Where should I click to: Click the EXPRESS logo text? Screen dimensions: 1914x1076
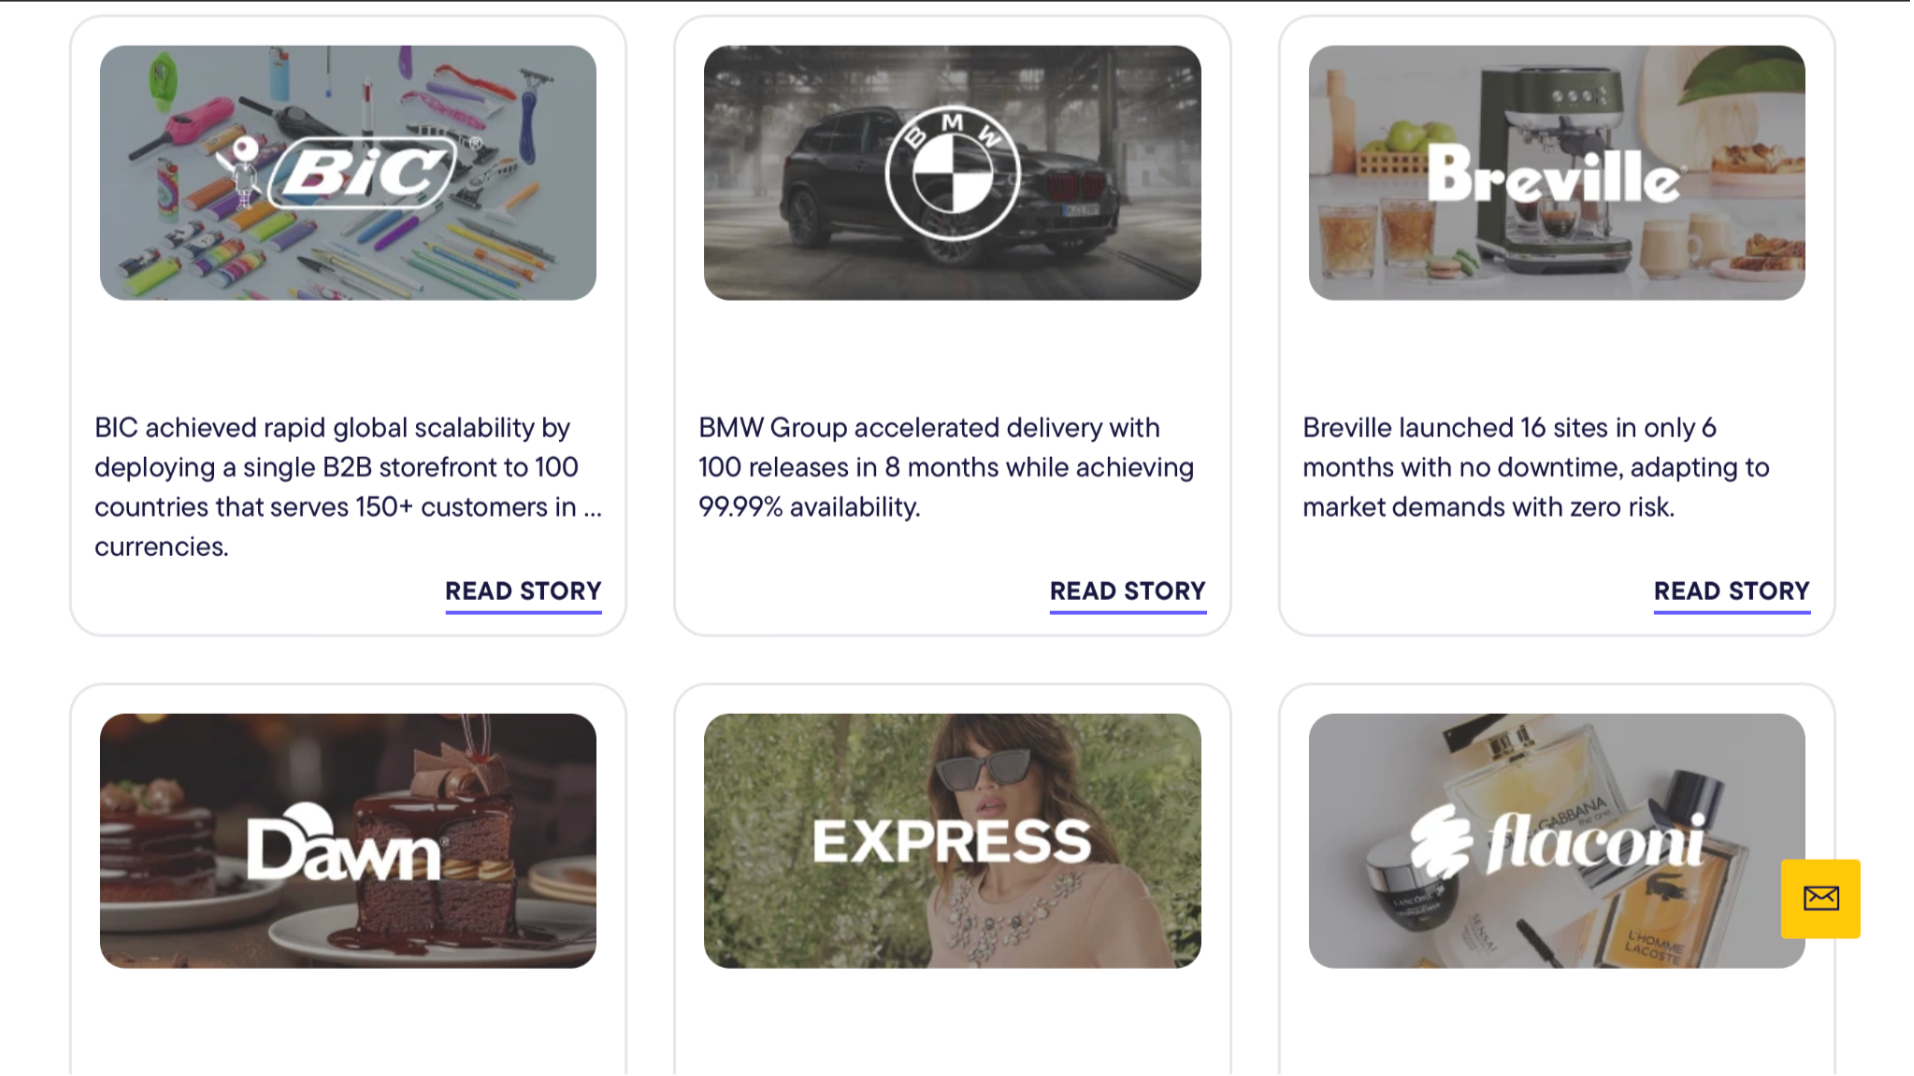point(953,842)
